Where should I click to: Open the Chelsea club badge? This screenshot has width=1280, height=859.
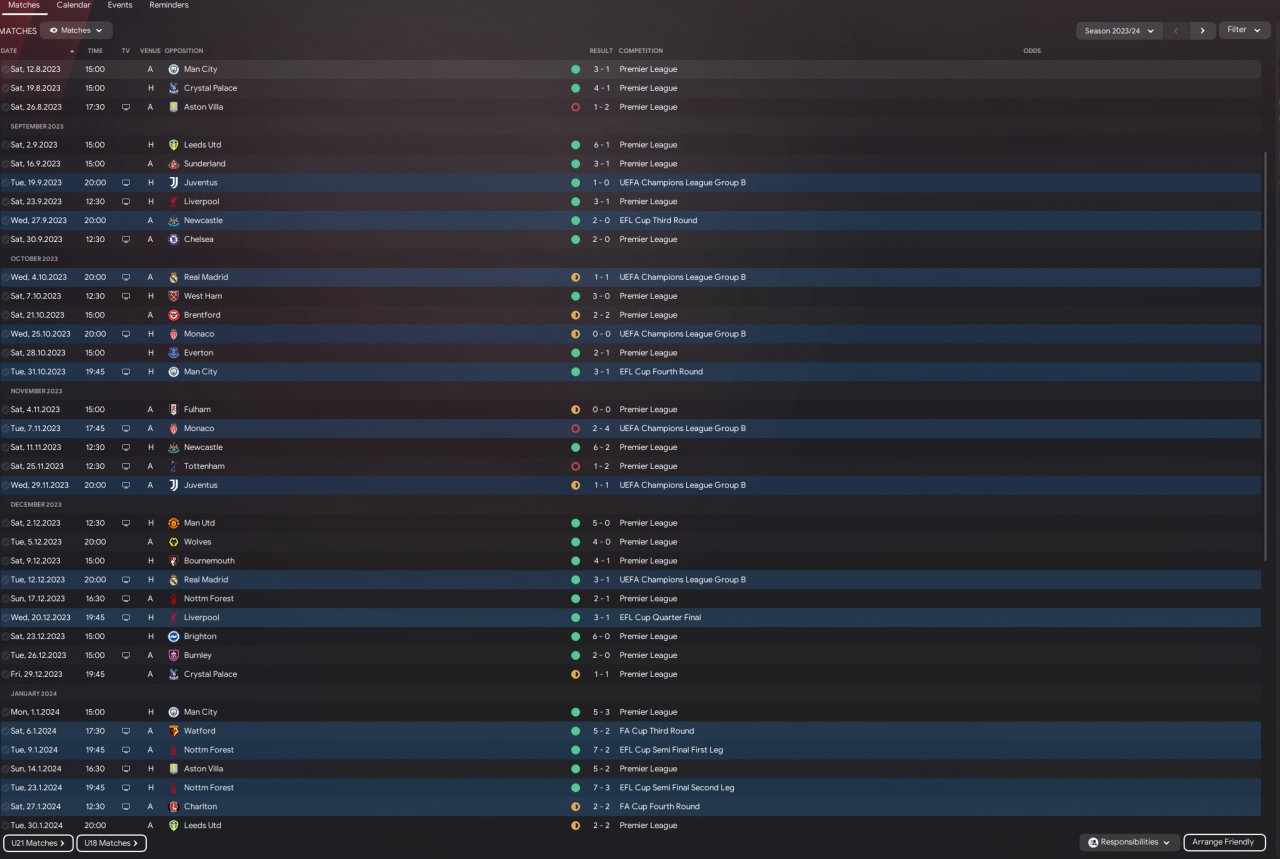(173, 240)
